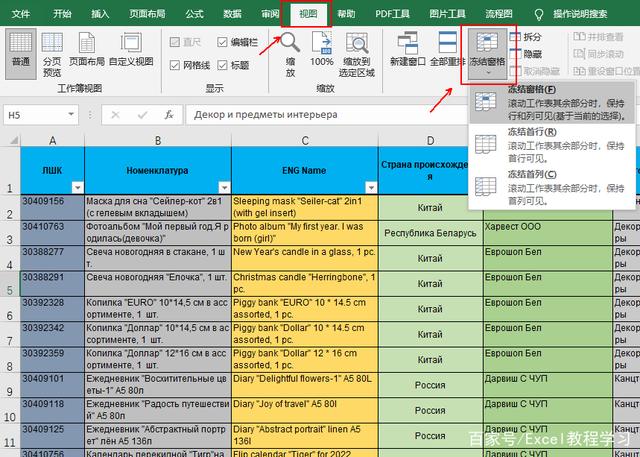640x457 pixels.
Task: Expand the 冻结窗格 freeze panes dropdown button
Action: (487, 55)
